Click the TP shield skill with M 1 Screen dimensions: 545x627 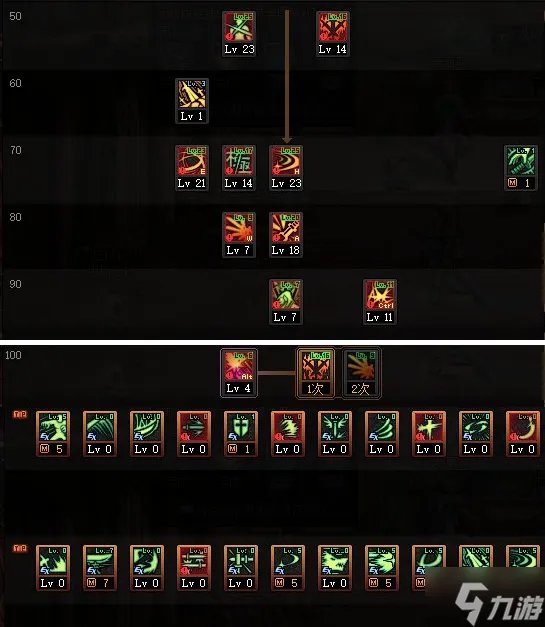pos(241,434)
